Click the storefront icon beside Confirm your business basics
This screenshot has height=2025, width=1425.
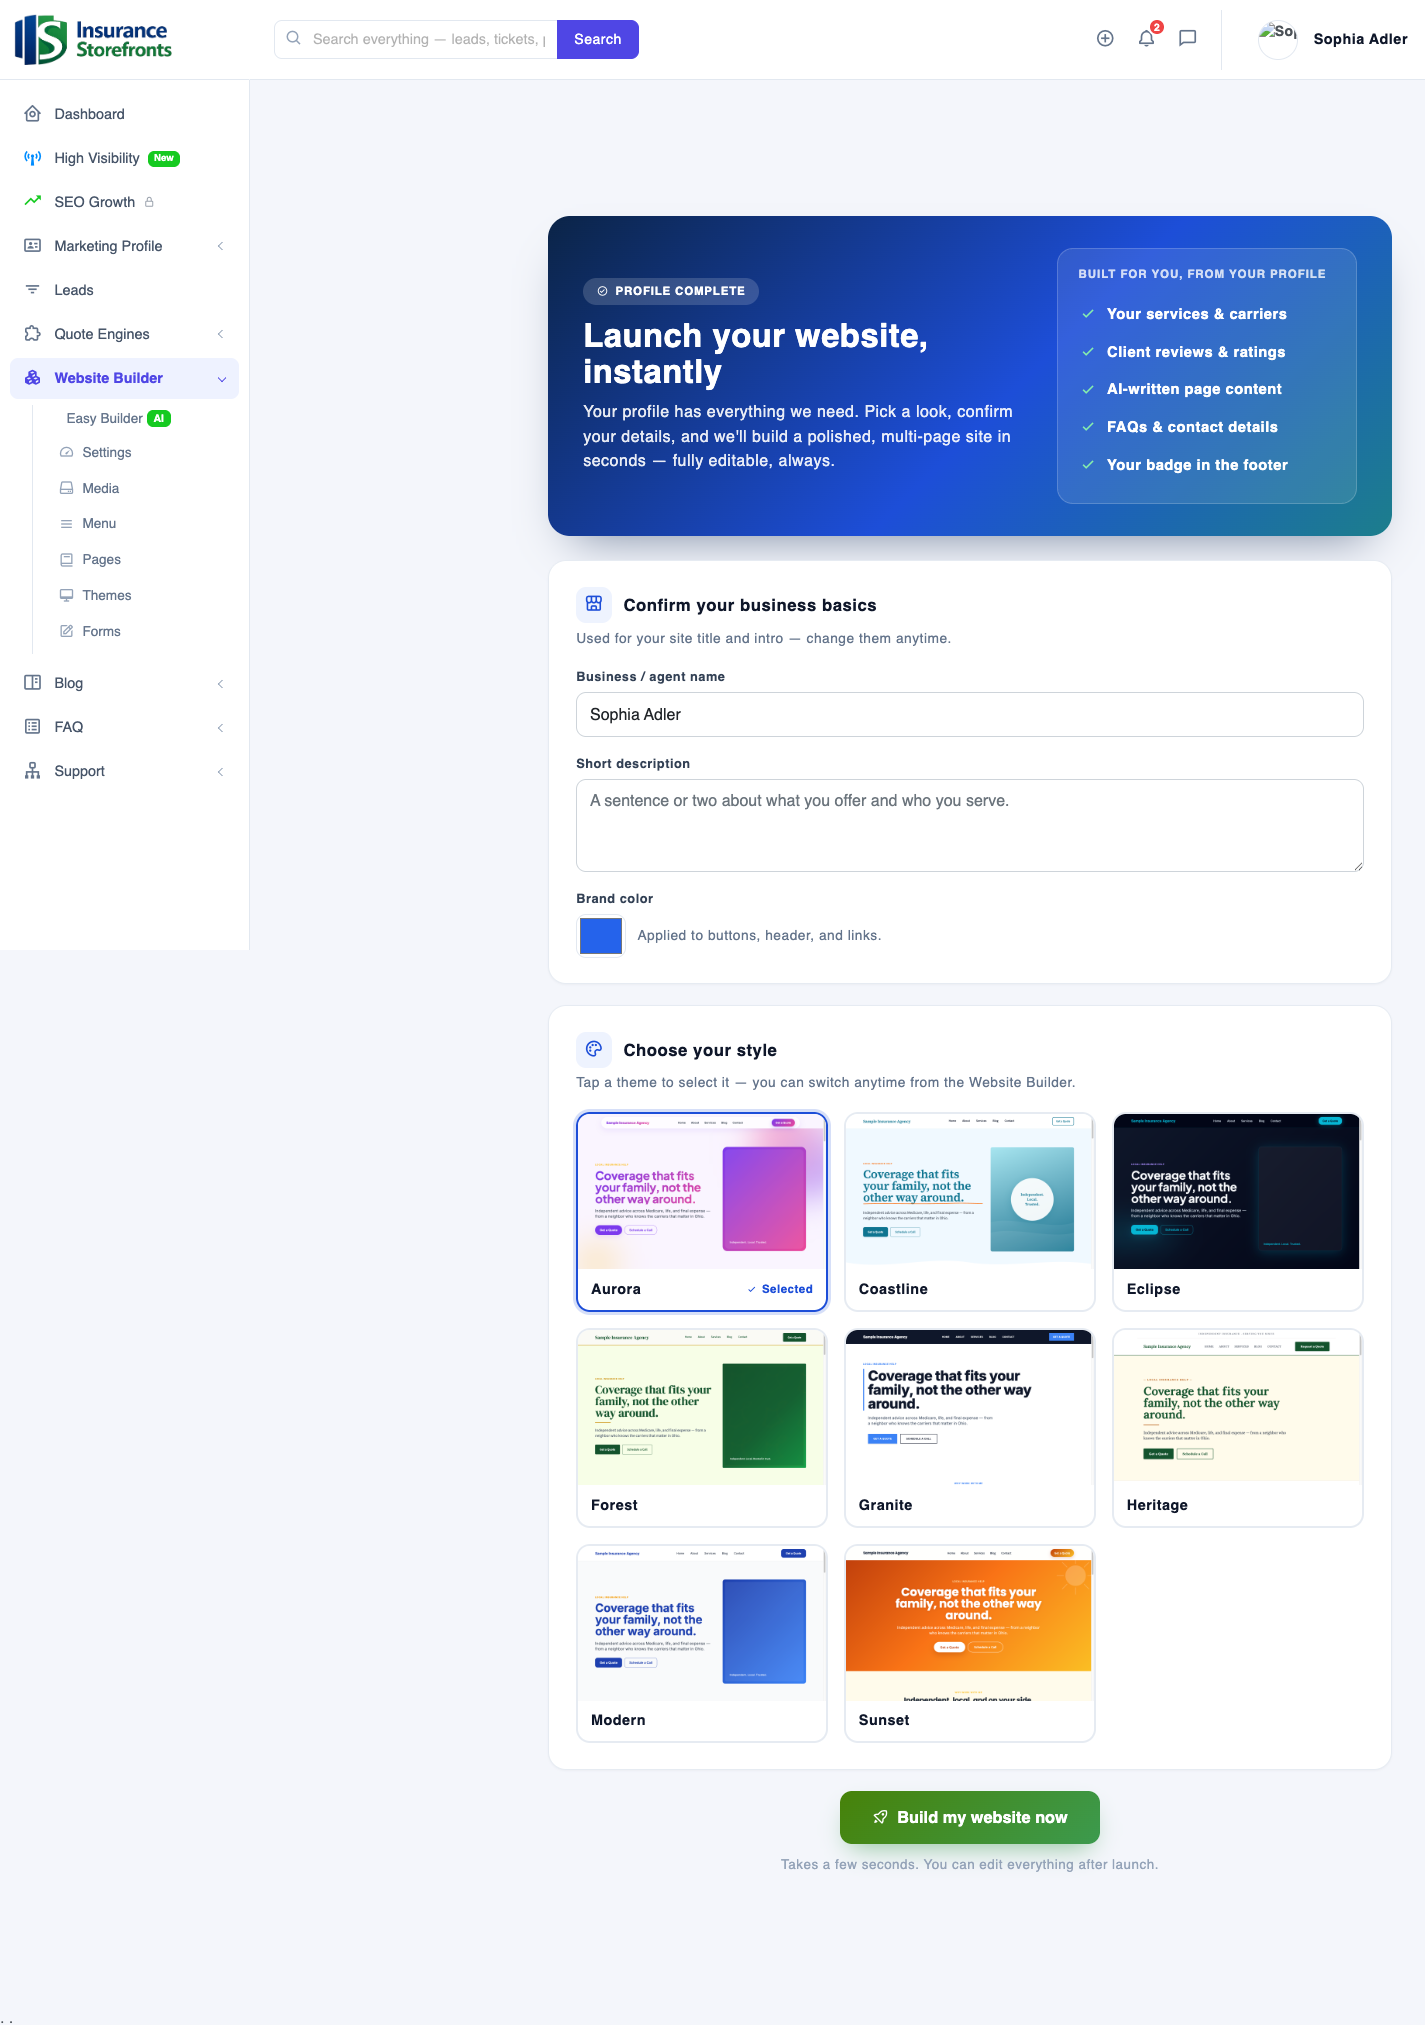click(594, 604)
